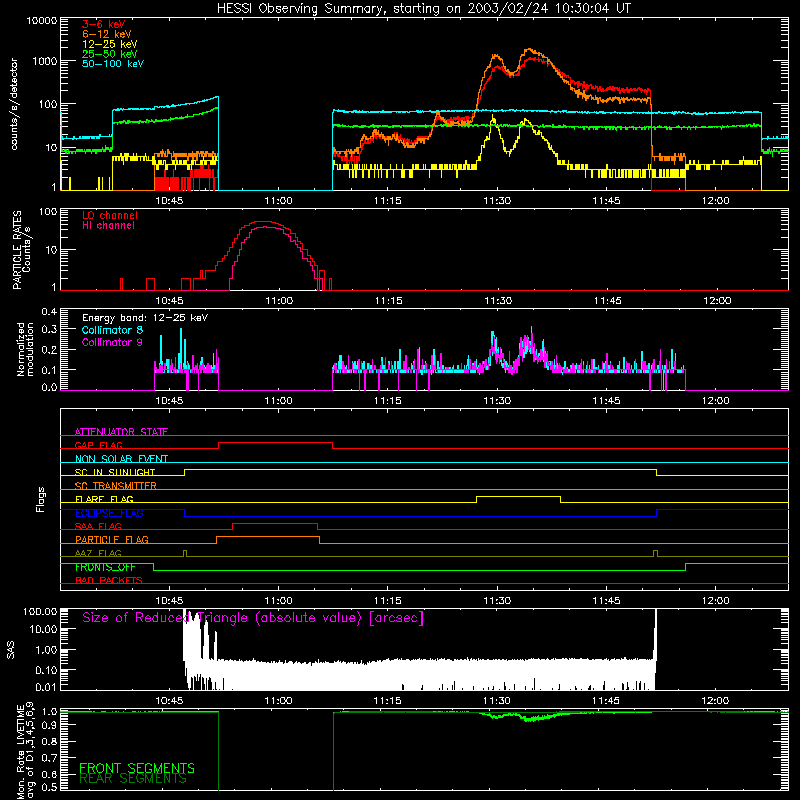The width and height of the screenshot is (800, 800).
Task: Click the BAD PACKETS flag label
Action: pos(109,580)
